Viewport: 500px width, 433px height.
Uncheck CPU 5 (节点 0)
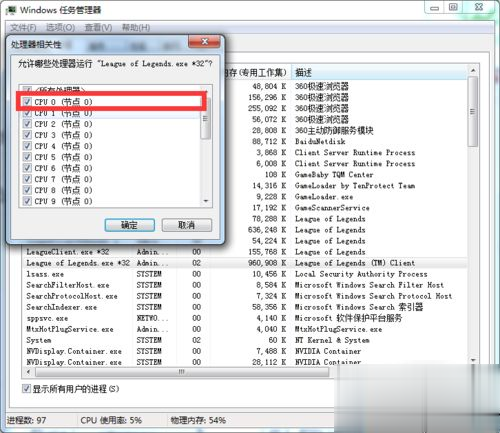click(x=27, y=157)
